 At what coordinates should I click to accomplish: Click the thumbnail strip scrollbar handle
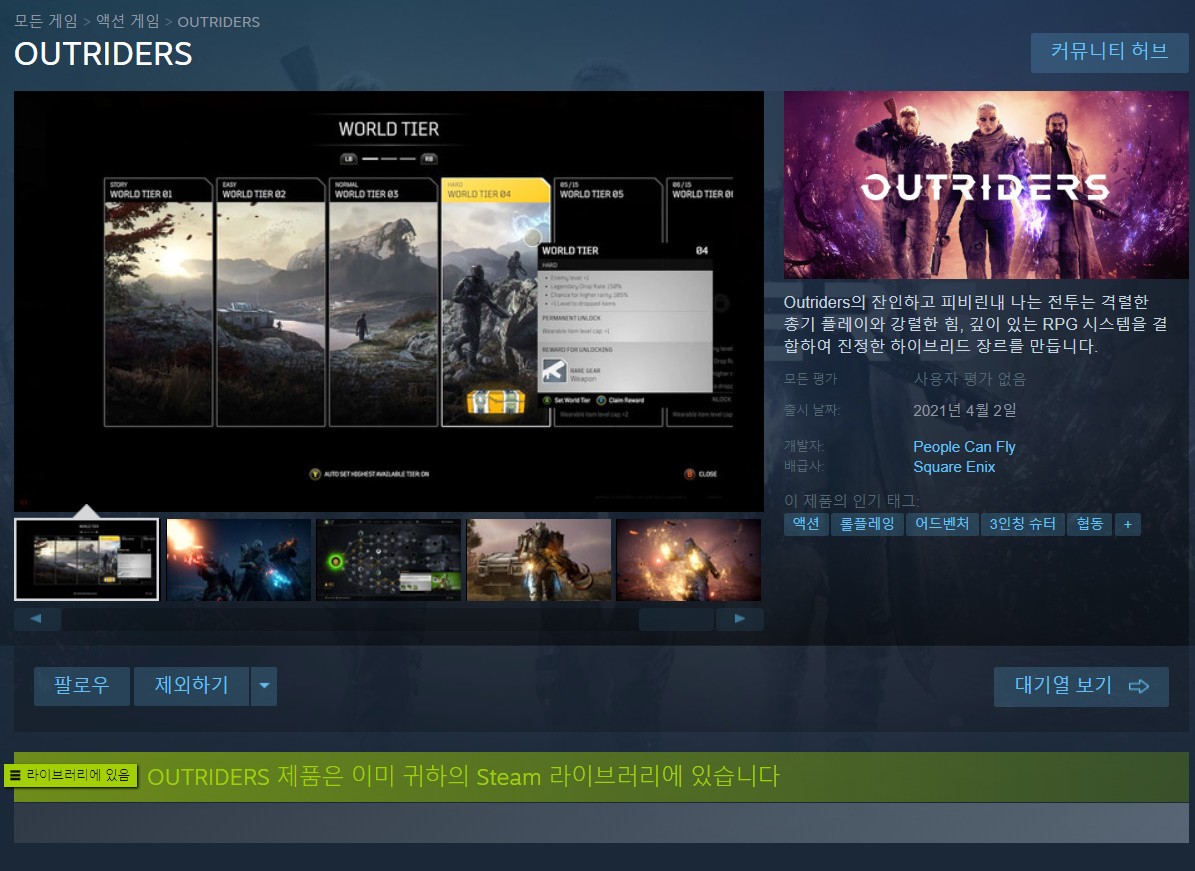(676, 619)
